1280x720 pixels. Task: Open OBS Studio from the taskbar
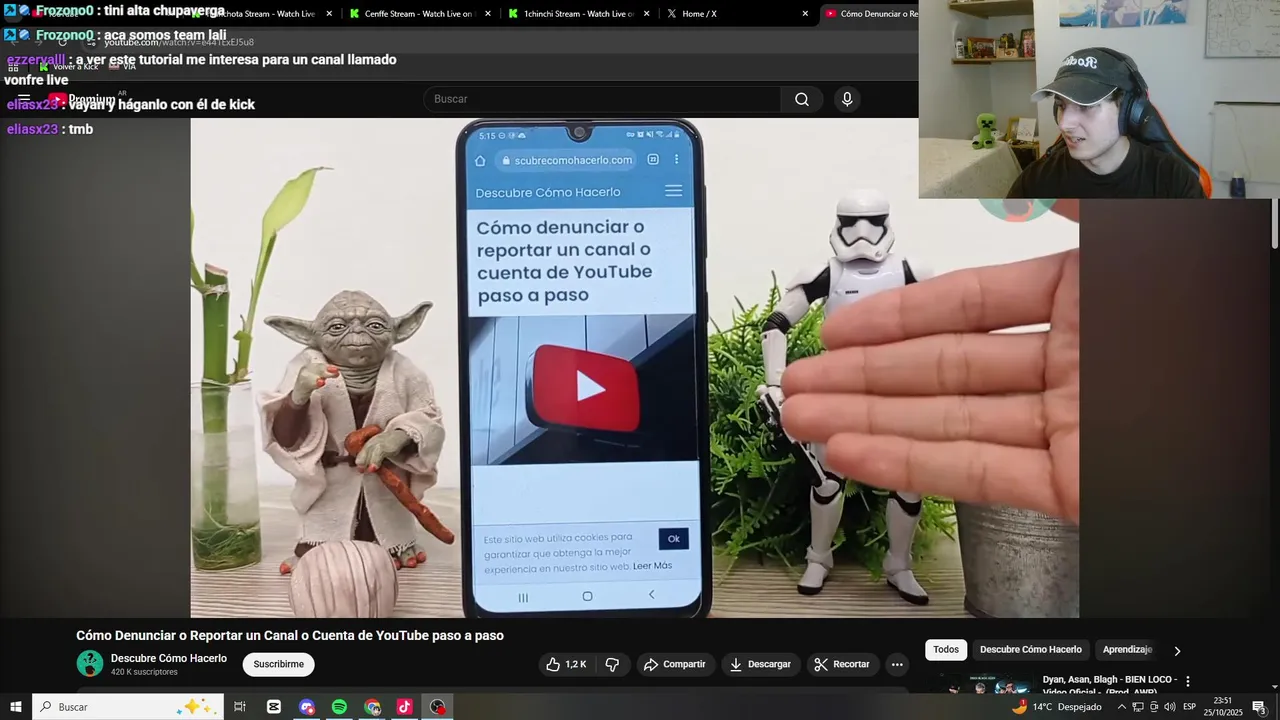click(437, 707)
